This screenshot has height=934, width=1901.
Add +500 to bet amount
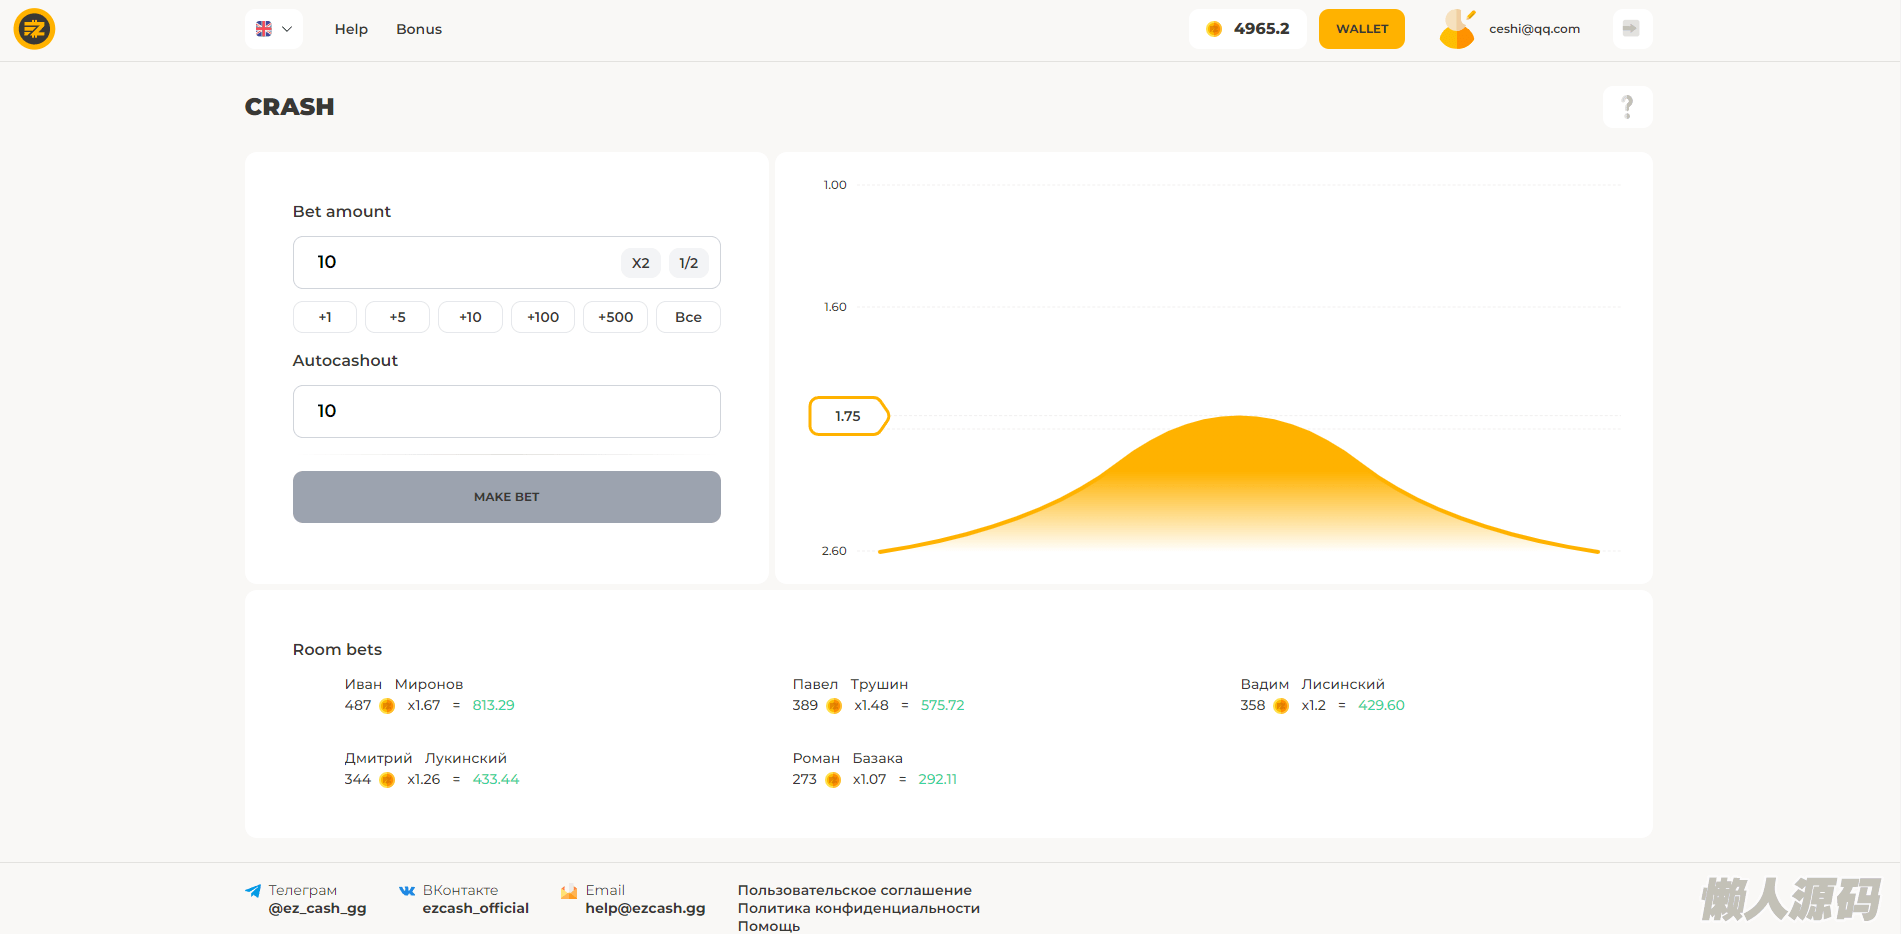tap(615, 317)
